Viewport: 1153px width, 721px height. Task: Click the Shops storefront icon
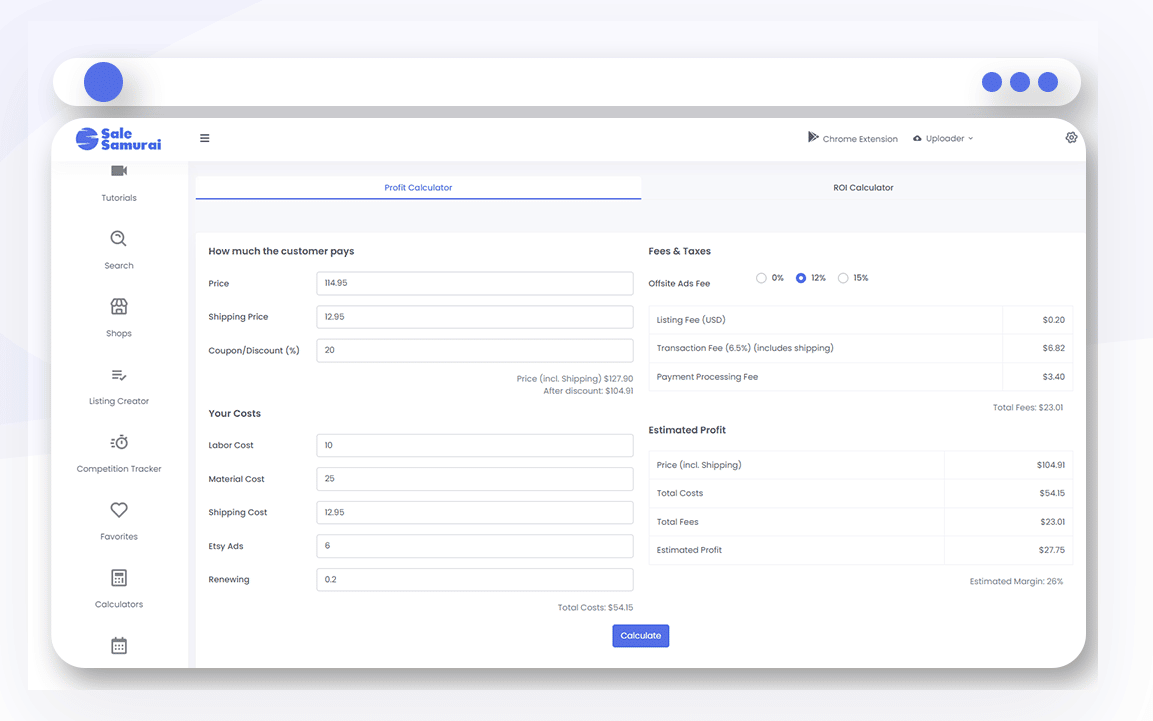coord(119,306)
